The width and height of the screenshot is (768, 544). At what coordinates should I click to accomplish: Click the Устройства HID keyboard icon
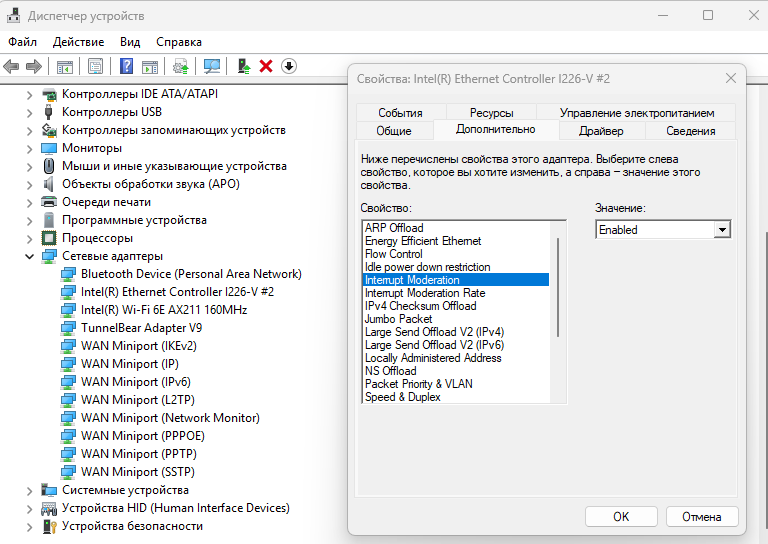coord(49,509)
